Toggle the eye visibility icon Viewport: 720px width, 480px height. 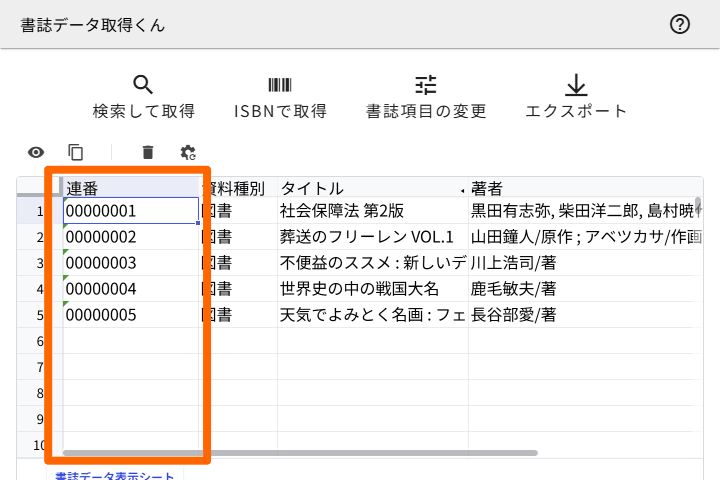coord(36,152)
